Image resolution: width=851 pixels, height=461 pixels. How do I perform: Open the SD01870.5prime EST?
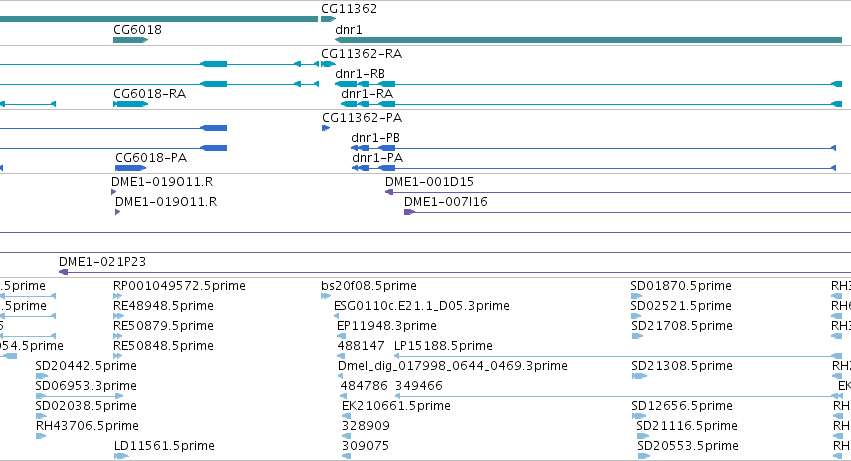pos(637,296)
